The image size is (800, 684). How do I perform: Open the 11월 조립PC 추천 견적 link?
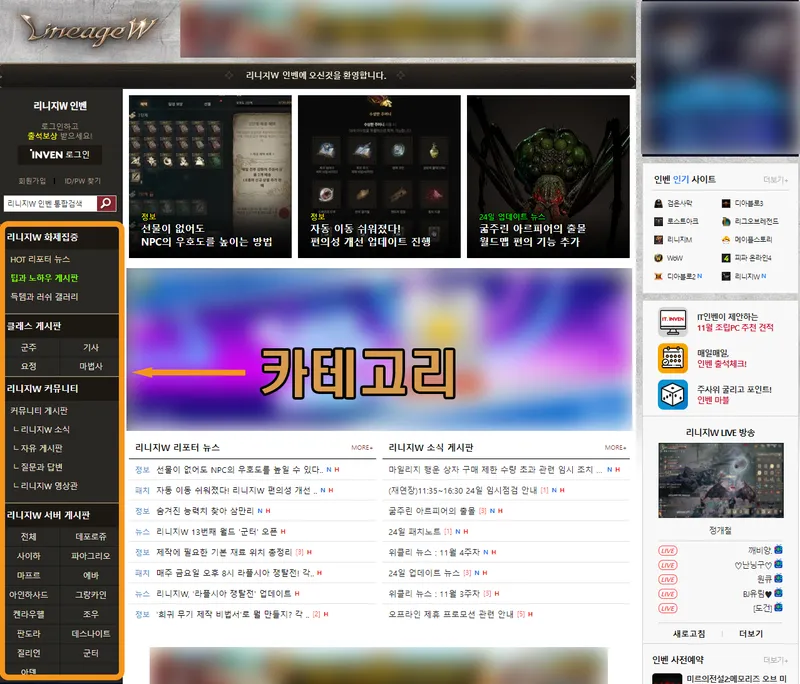735,327
